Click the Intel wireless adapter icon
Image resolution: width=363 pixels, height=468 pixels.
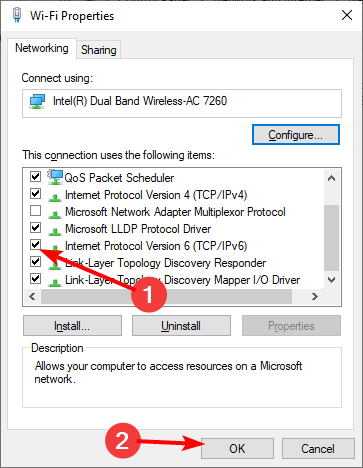click(37, 101)
